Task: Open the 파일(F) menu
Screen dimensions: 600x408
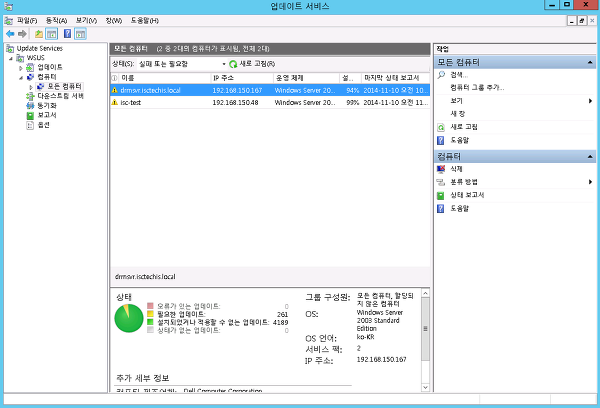Action: click(27, 21)
